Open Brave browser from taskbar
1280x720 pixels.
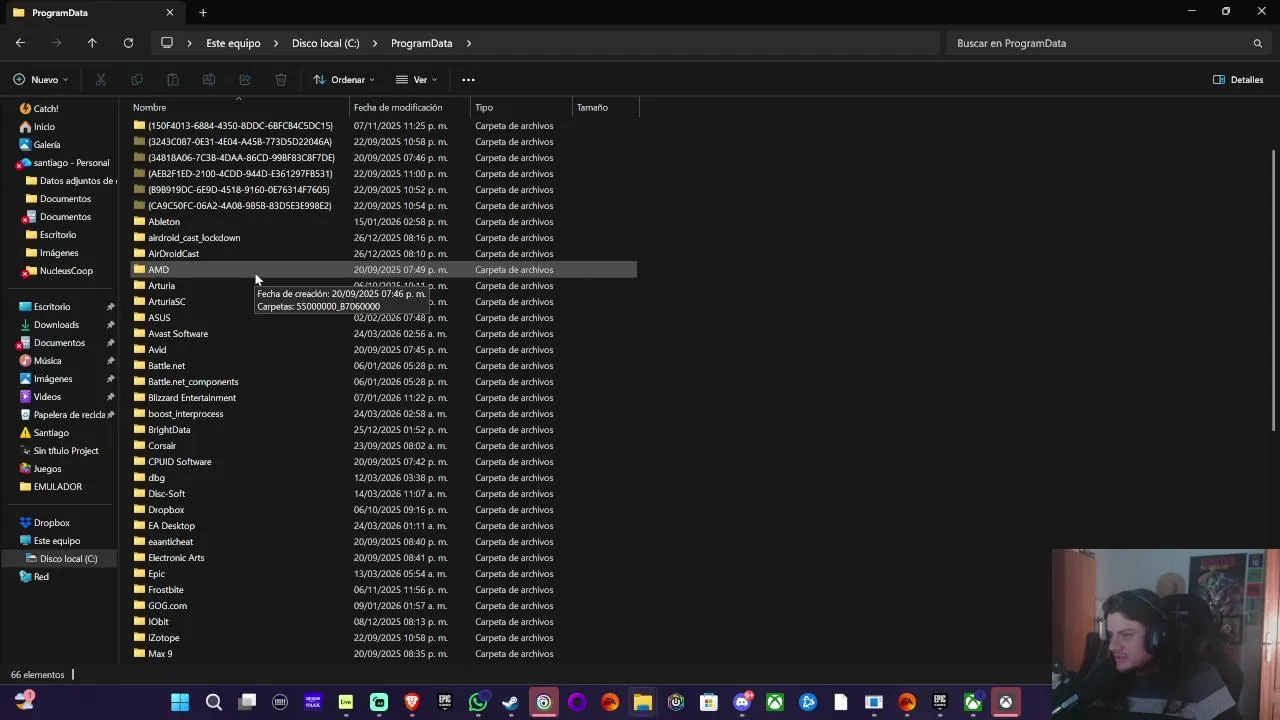412,702
